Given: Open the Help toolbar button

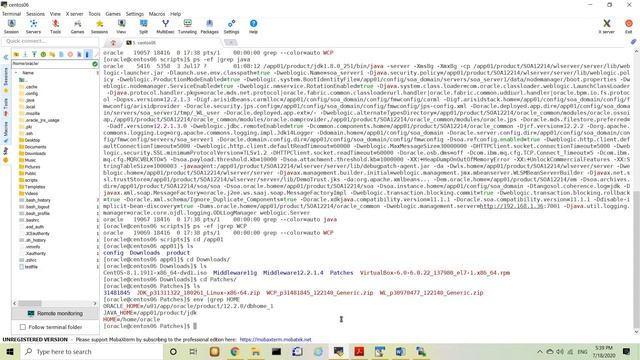Looking at the screenshot, I should (x=253, y=27).
